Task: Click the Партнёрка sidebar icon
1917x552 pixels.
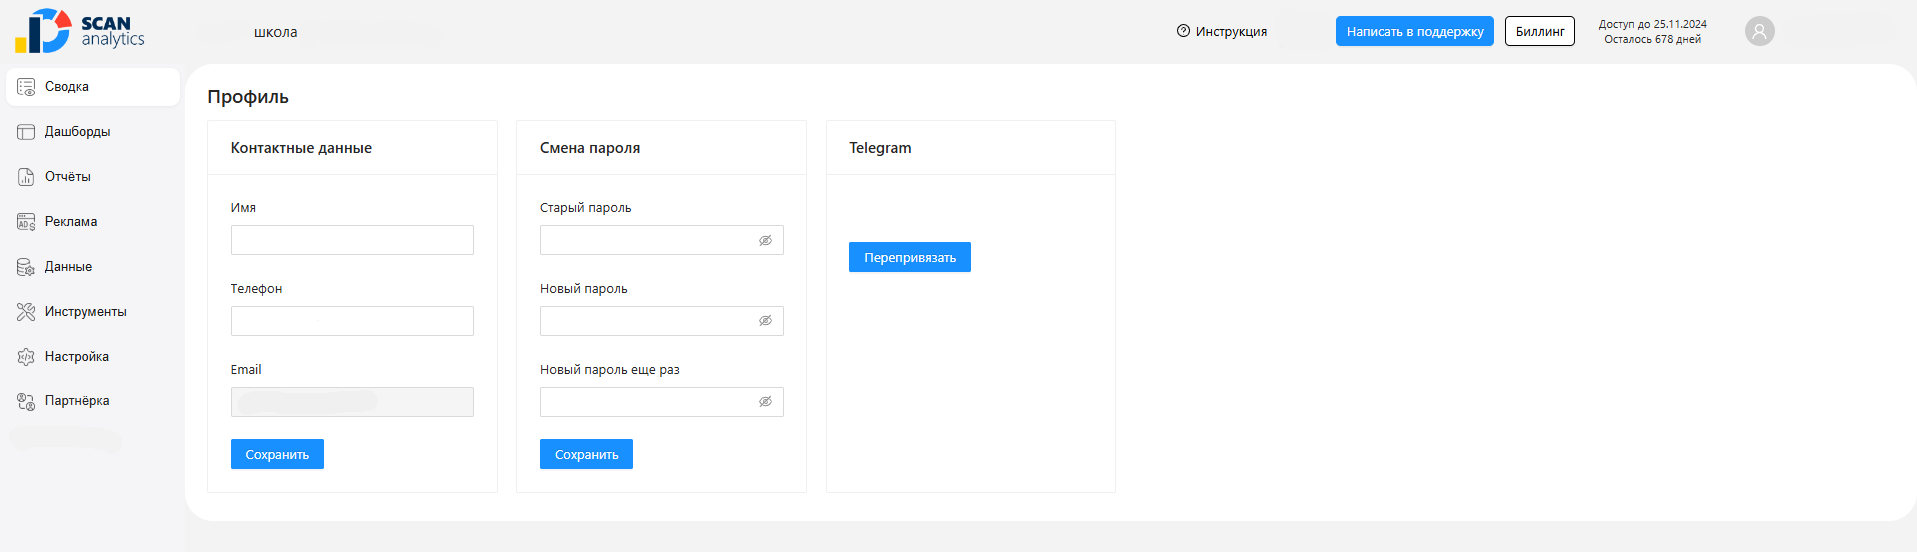Action: (26, 401)
